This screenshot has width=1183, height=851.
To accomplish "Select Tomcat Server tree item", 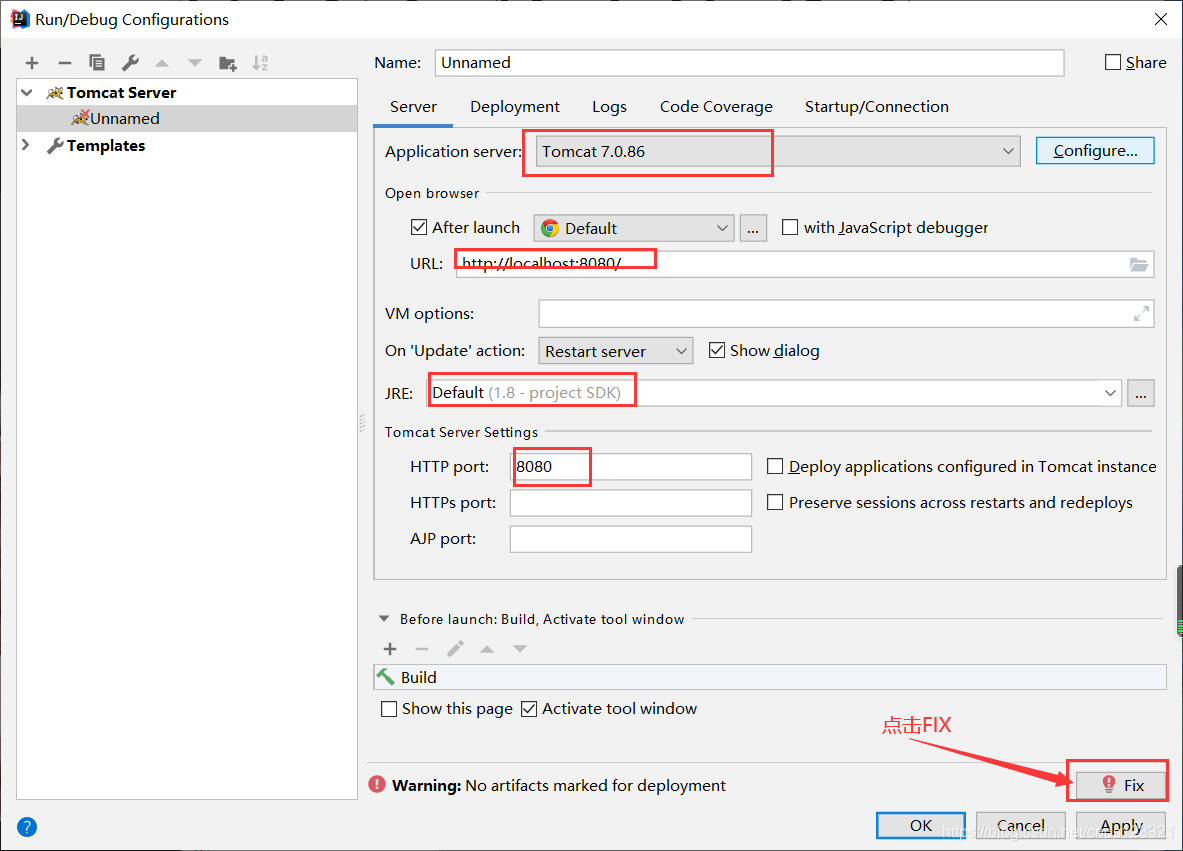I will coord(187,93).
